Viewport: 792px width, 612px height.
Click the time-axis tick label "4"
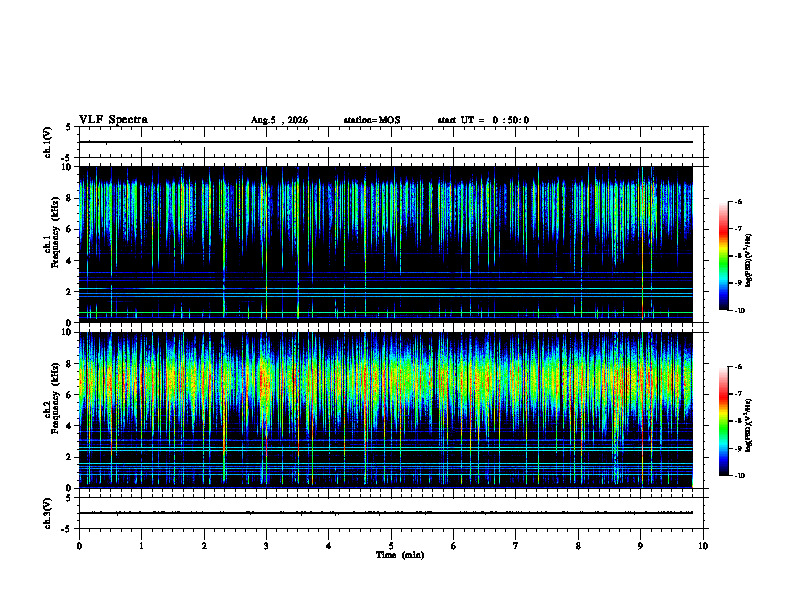329,546
